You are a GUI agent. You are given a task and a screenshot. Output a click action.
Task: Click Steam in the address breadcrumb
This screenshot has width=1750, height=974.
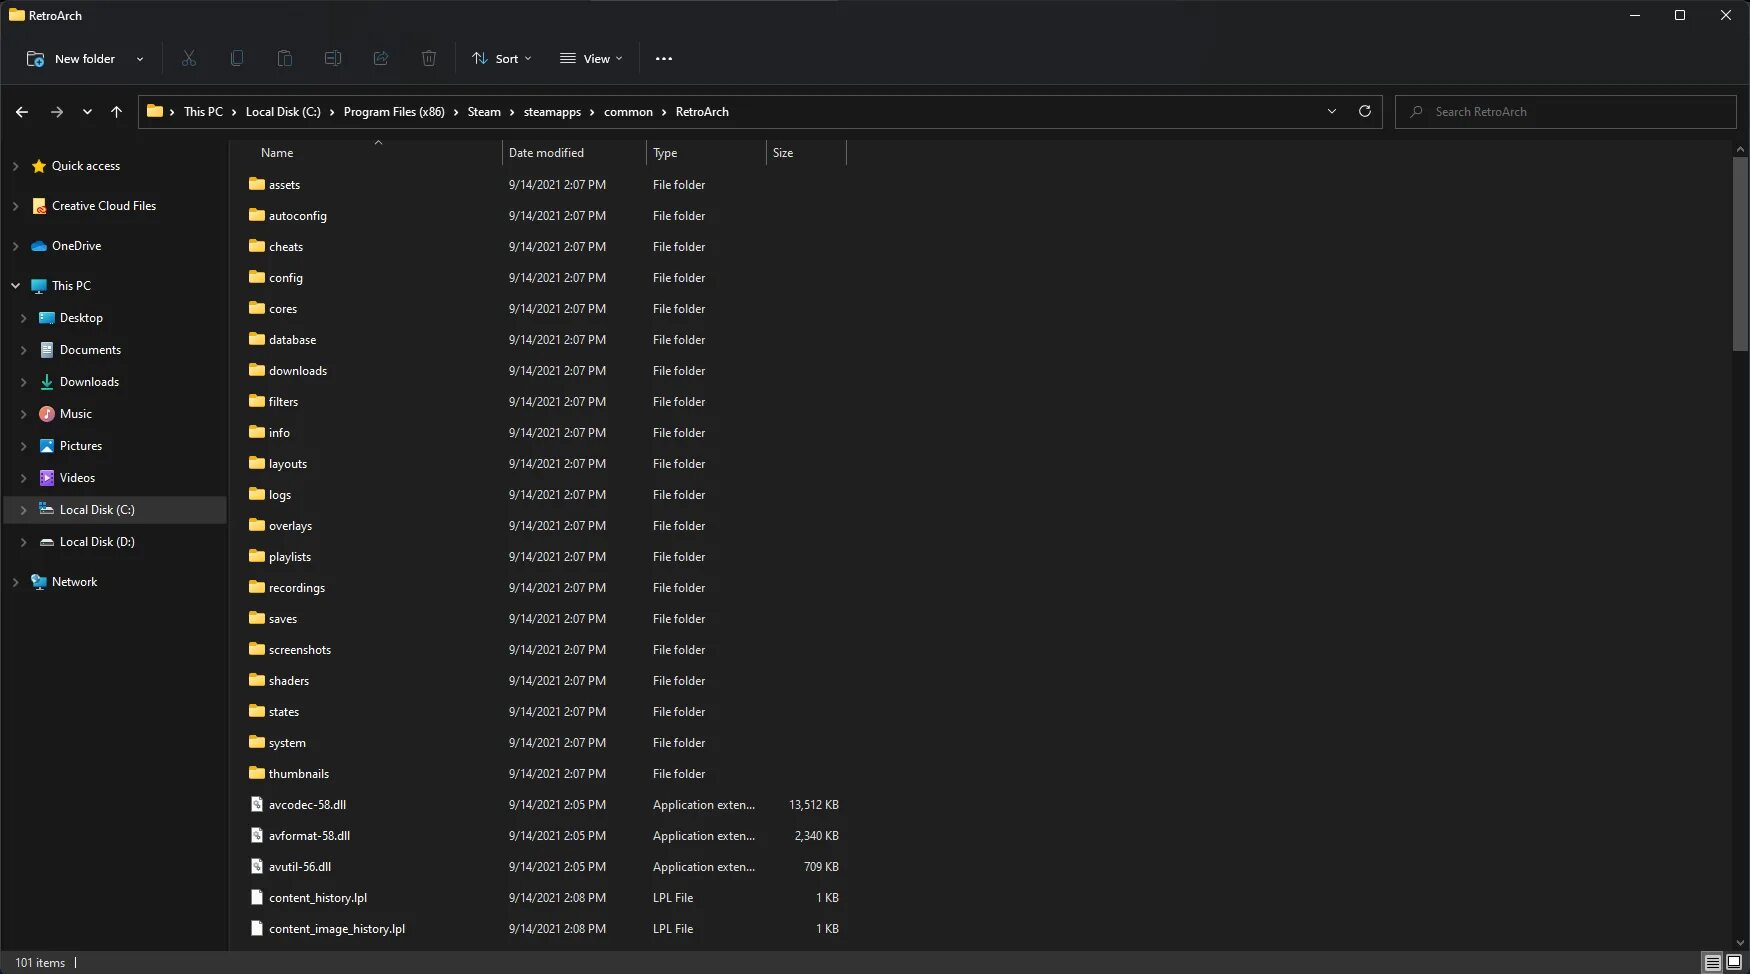484,112
